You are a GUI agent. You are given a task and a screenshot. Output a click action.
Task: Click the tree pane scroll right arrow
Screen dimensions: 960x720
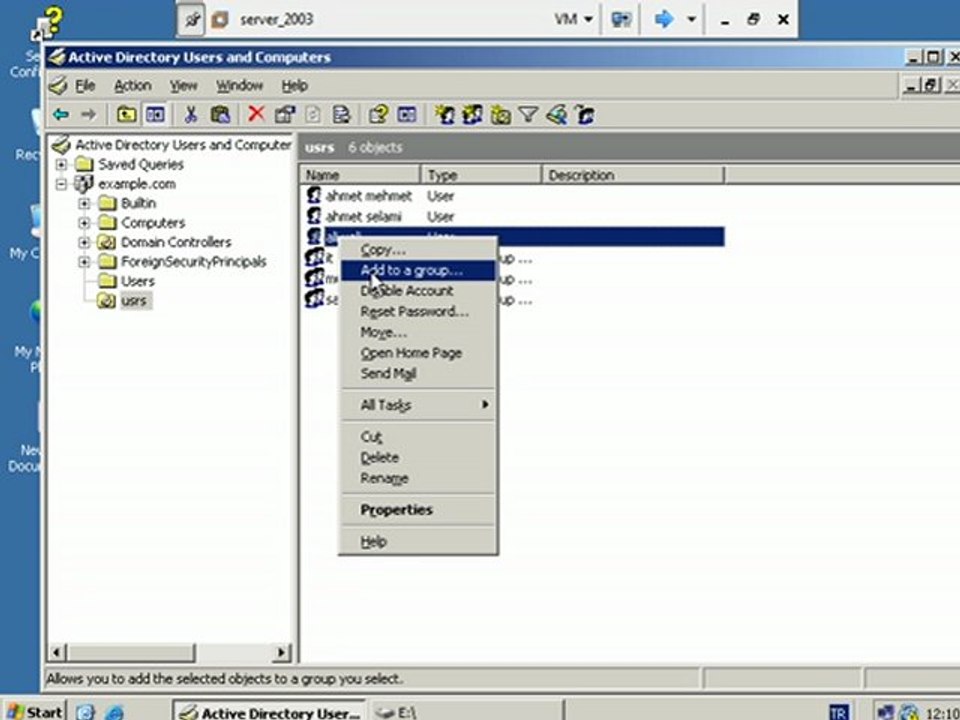pos(281,653)
